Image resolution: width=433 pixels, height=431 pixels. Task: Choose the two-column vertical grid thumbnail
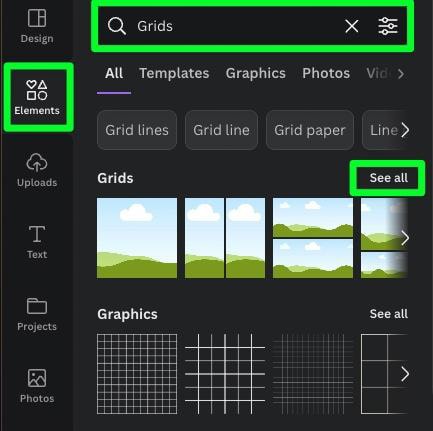225,238
